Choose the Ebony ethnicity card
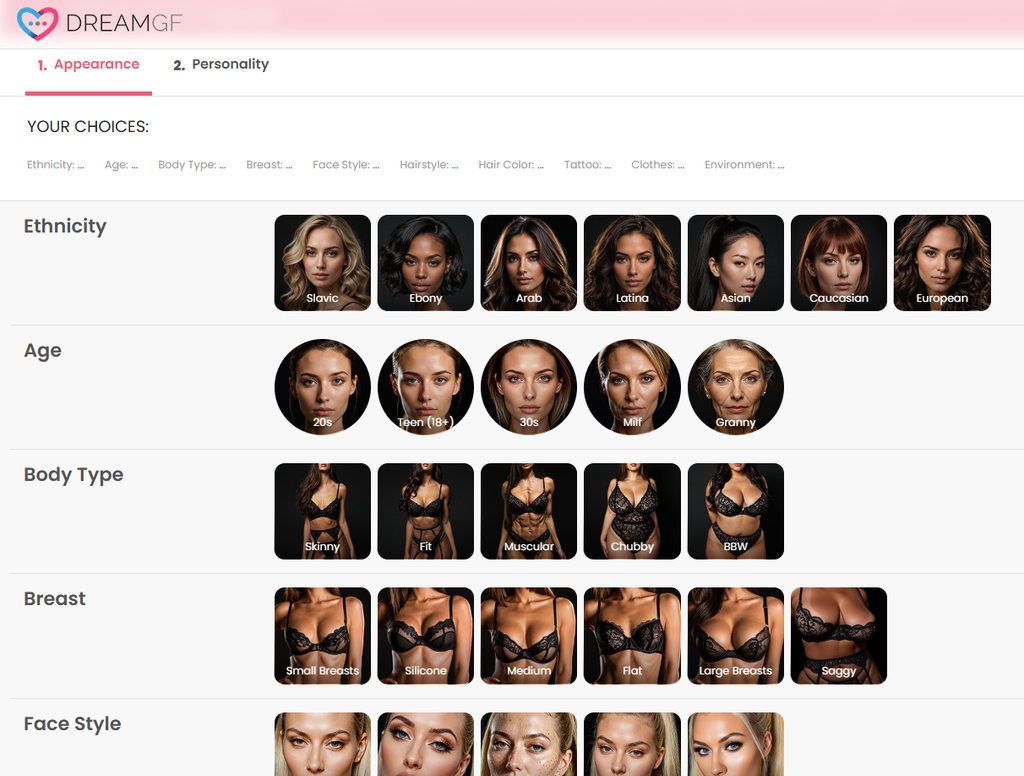This screenshot has height=776, width=1024. tap(426, 263)
